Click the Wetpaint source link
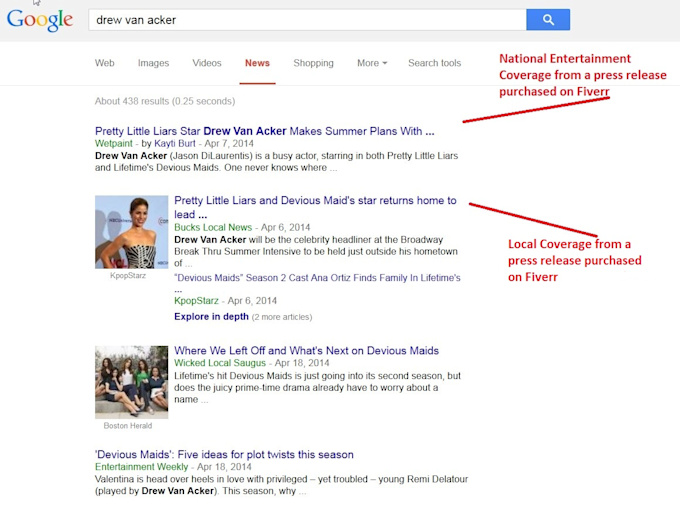The image size is (680, 510). point(114,144)
